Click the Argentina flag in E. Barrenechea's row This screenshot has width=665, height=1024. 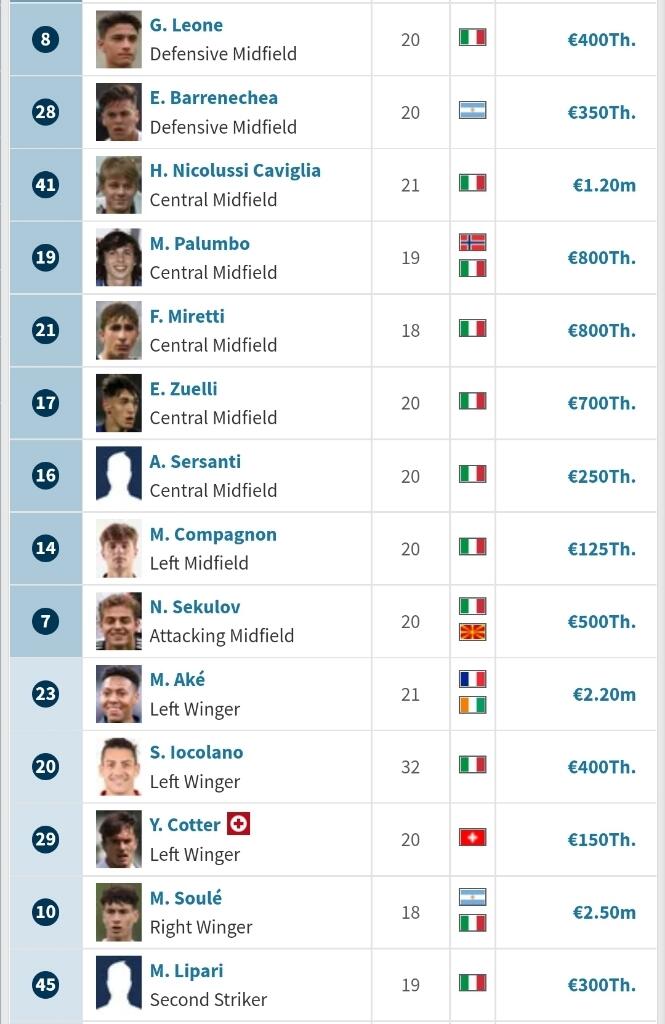click(x=472, y=110)
